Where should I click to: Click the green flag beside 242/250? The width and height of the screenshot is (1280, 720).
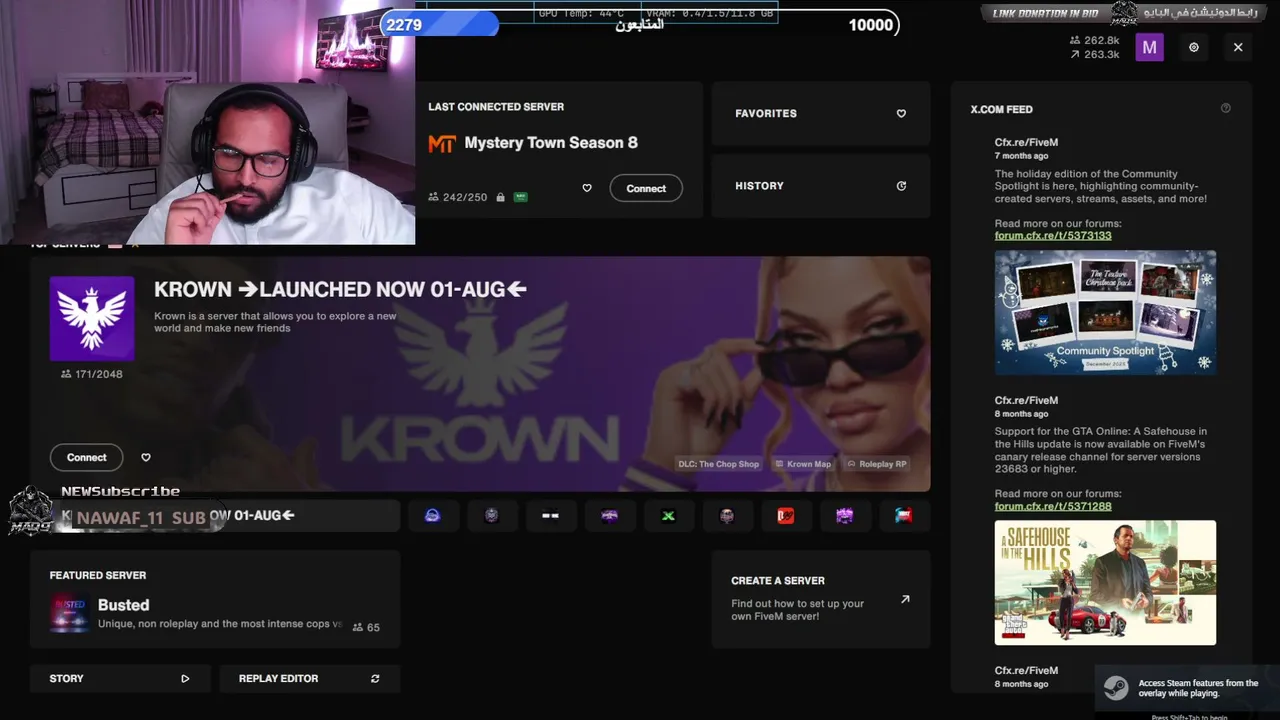coord(520,197)
